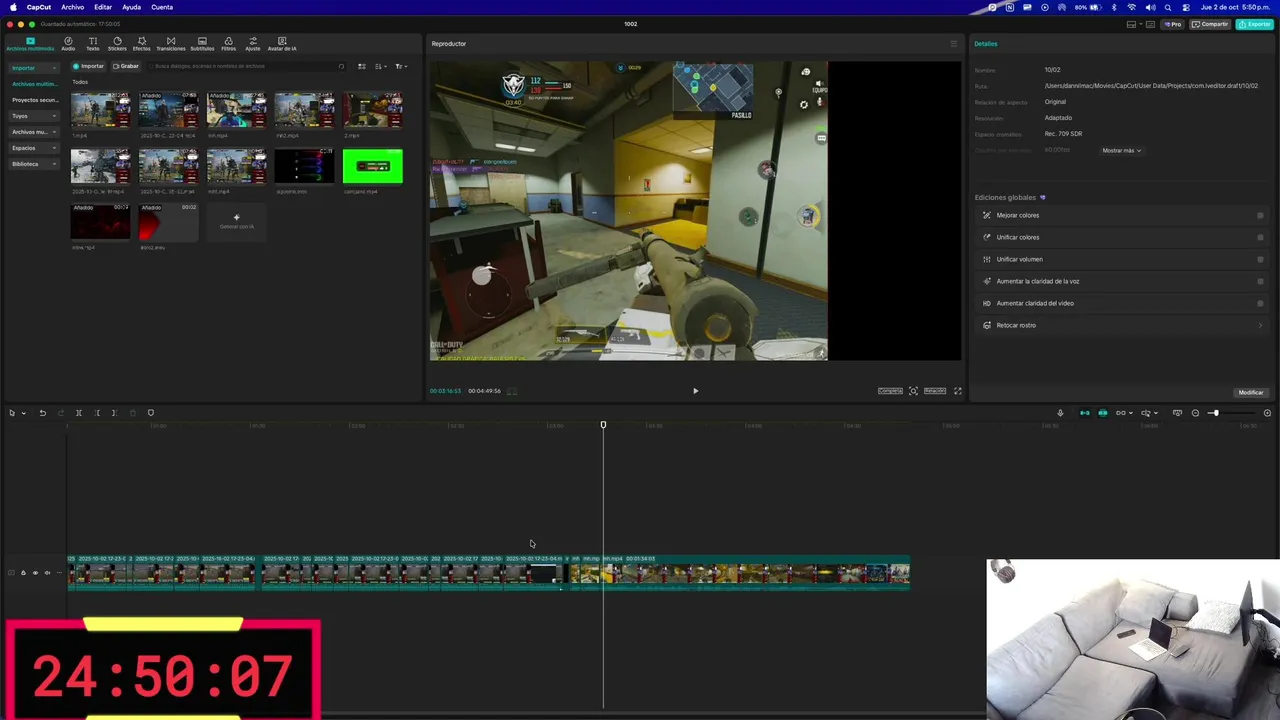
Task: Open the Texto tools tab
Action: tap(93, 44)
